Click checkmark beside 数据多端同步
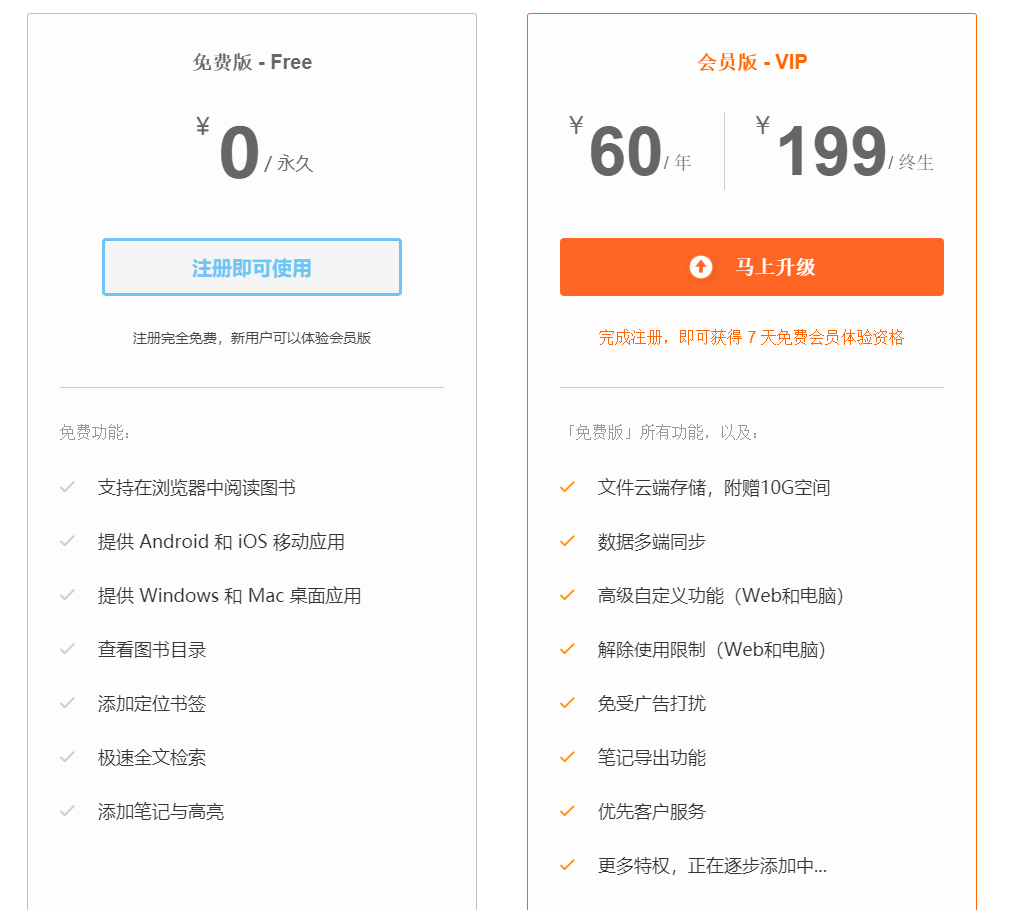 click(568, 541)
